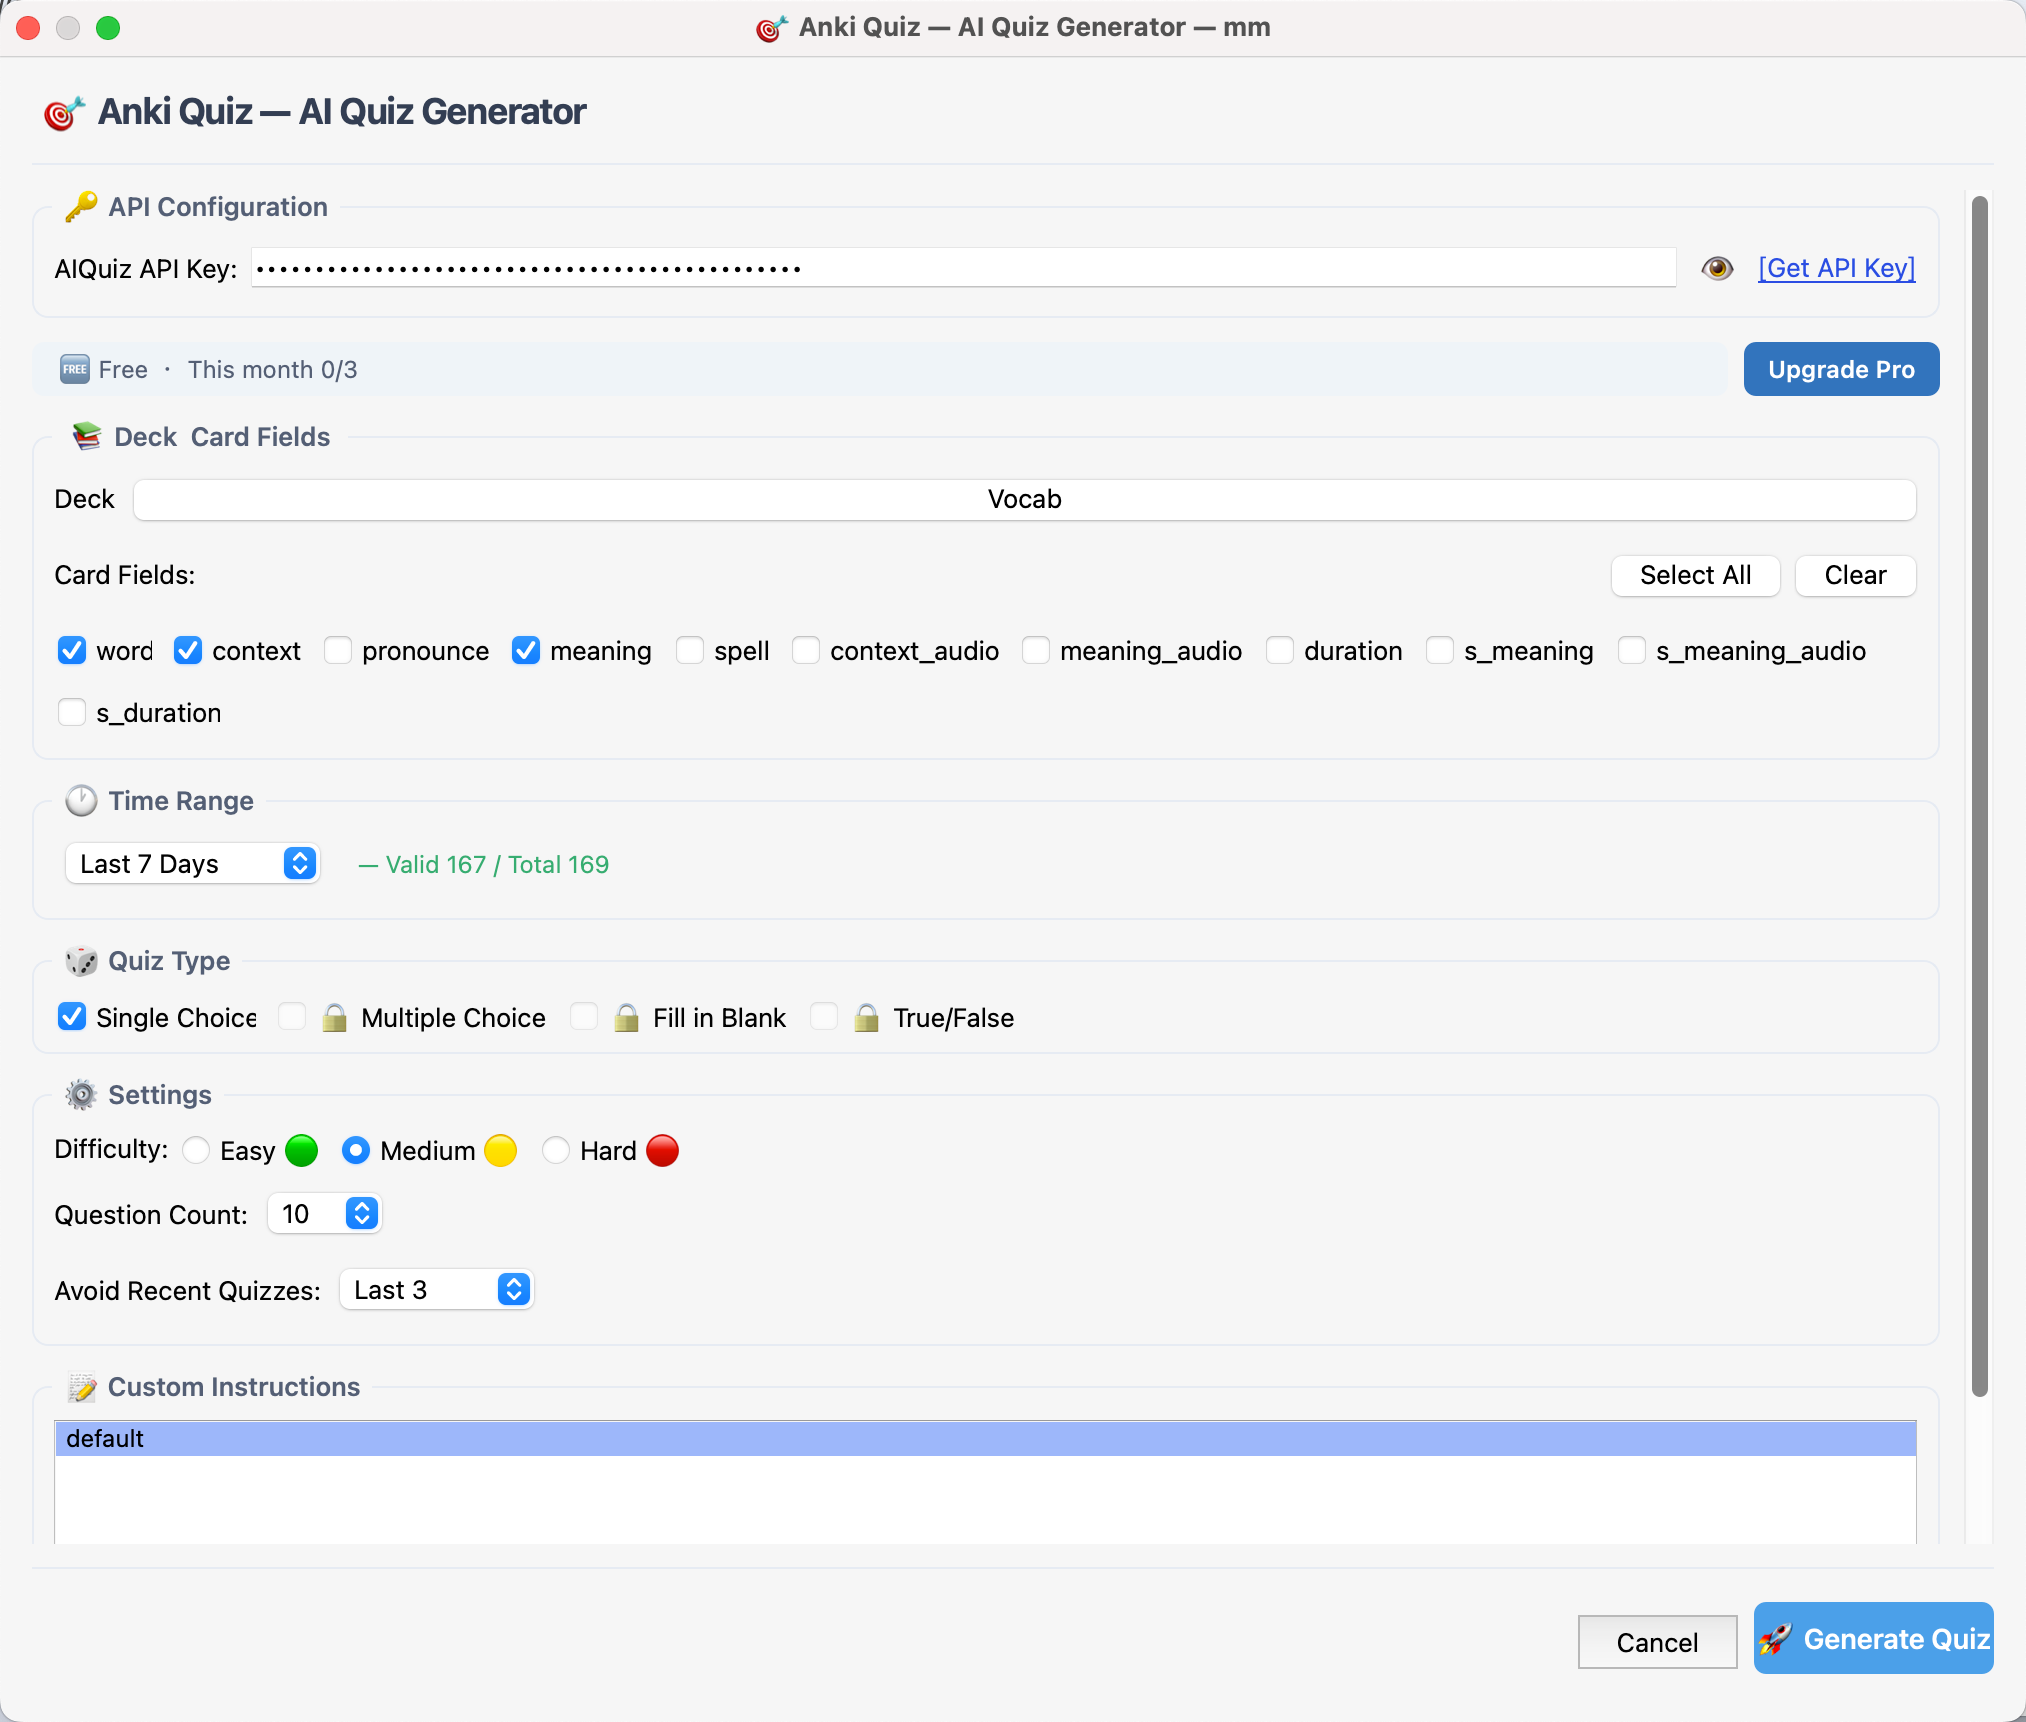
Task: Click the locked Multiple Choice checkbox
Action: point(292,1017)
